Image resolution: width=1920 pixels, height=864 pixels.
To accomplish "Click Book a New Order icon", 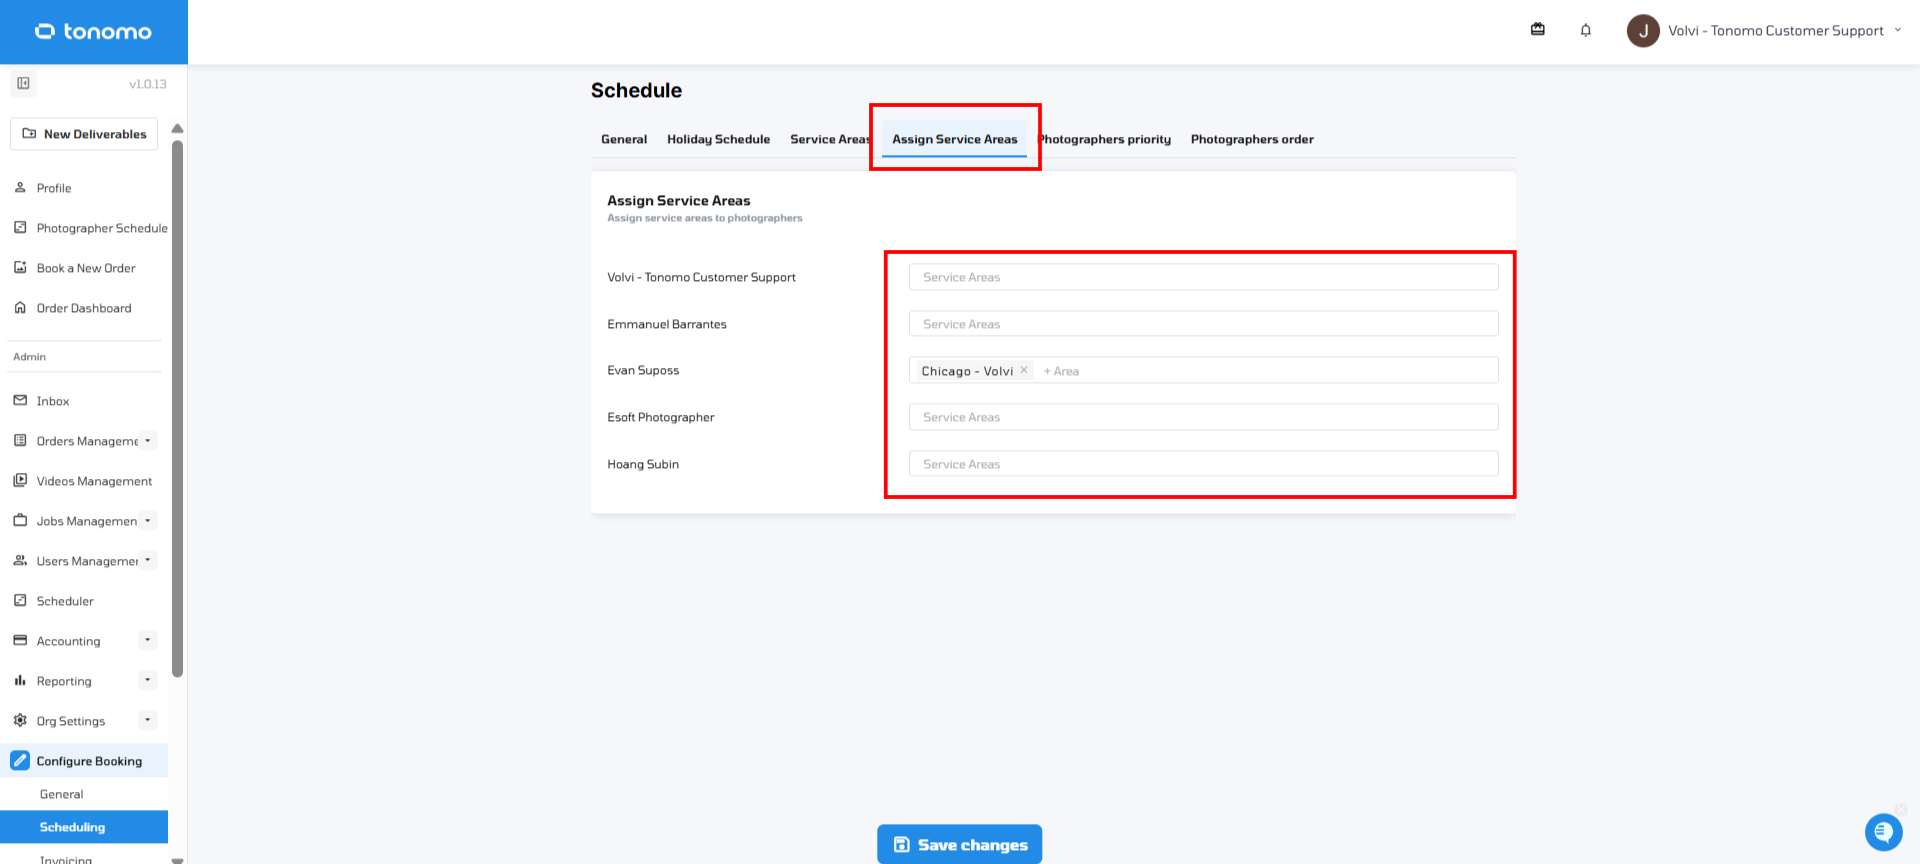I will point(20,267).
